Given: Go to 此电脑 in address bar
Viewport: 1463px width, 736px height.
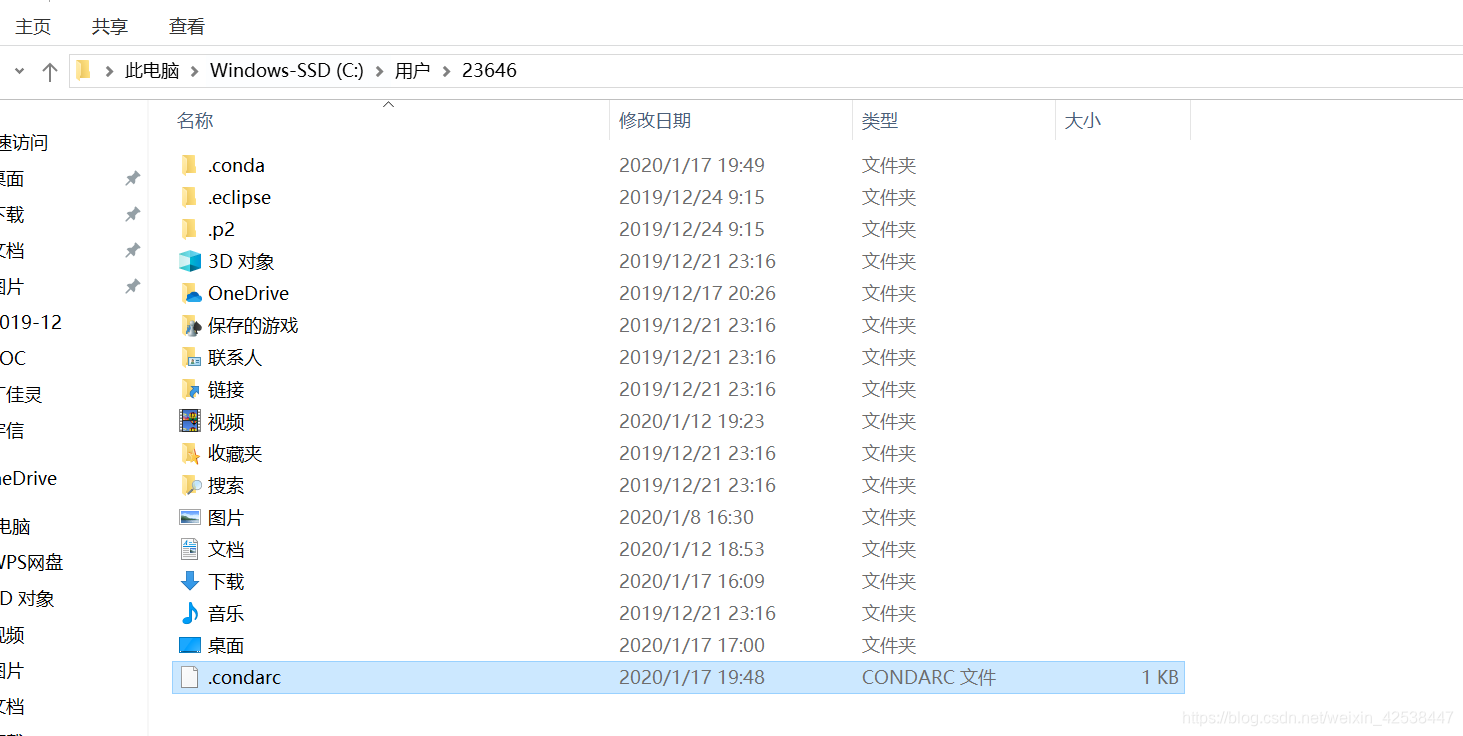Looking at the screenshot, I should (152, 71).
